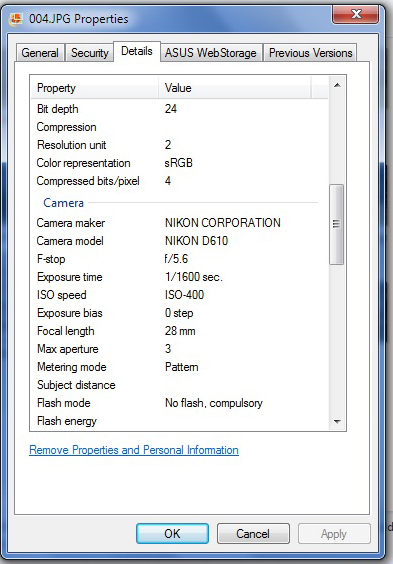Open the Security tab

tap(90, 53)
